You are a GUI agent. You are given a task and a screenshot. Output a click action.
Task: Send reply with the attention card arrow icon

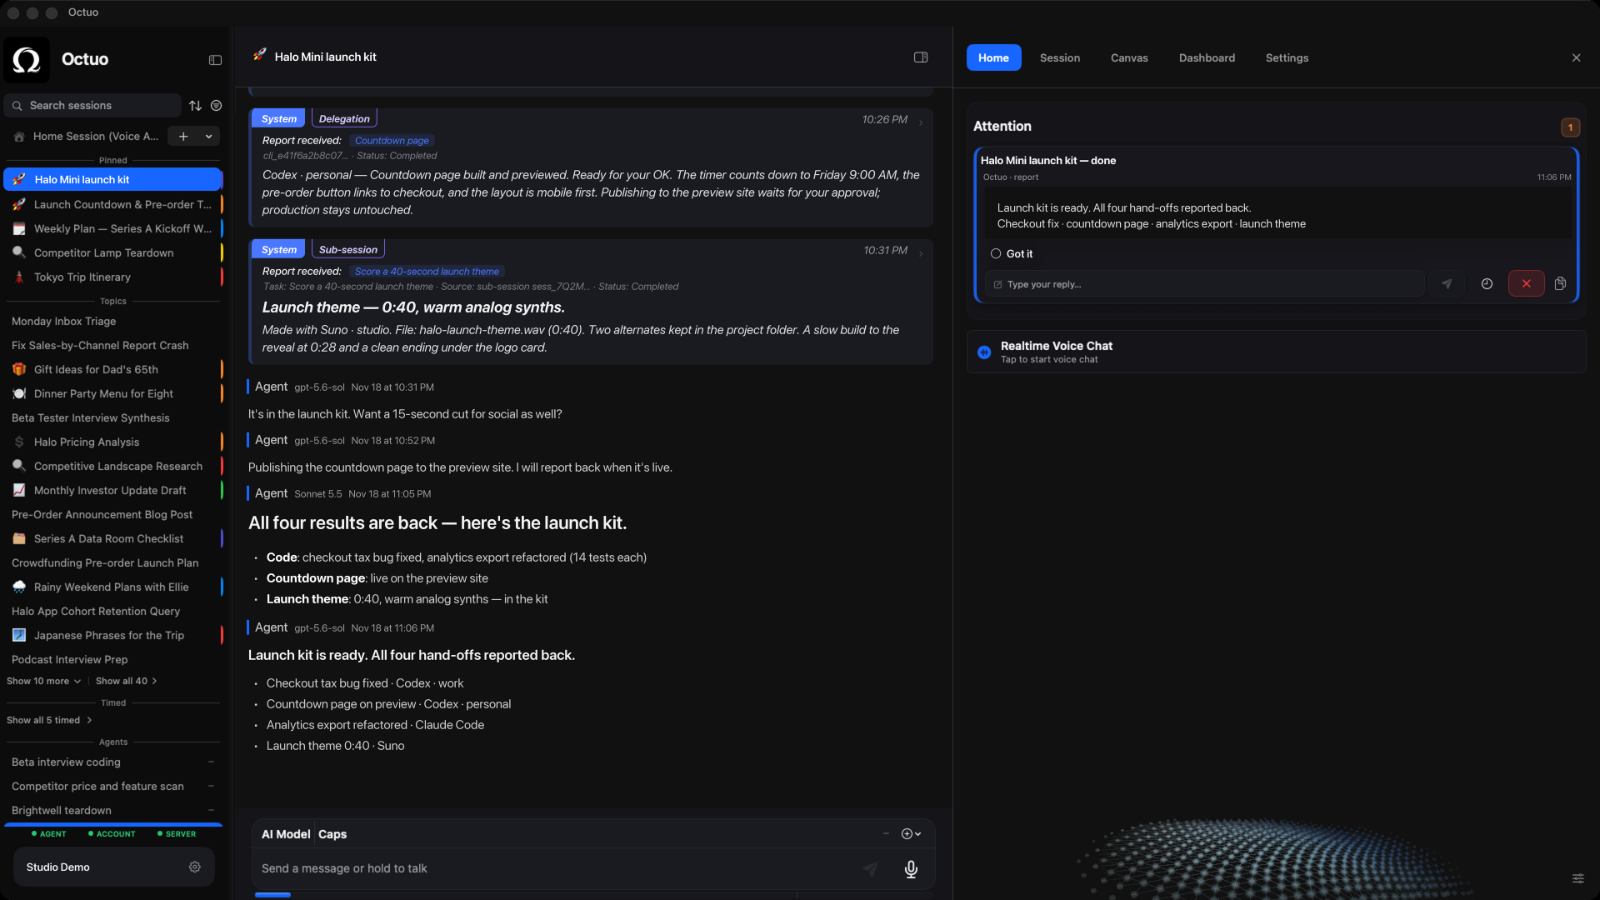(x=1447, y=284)
